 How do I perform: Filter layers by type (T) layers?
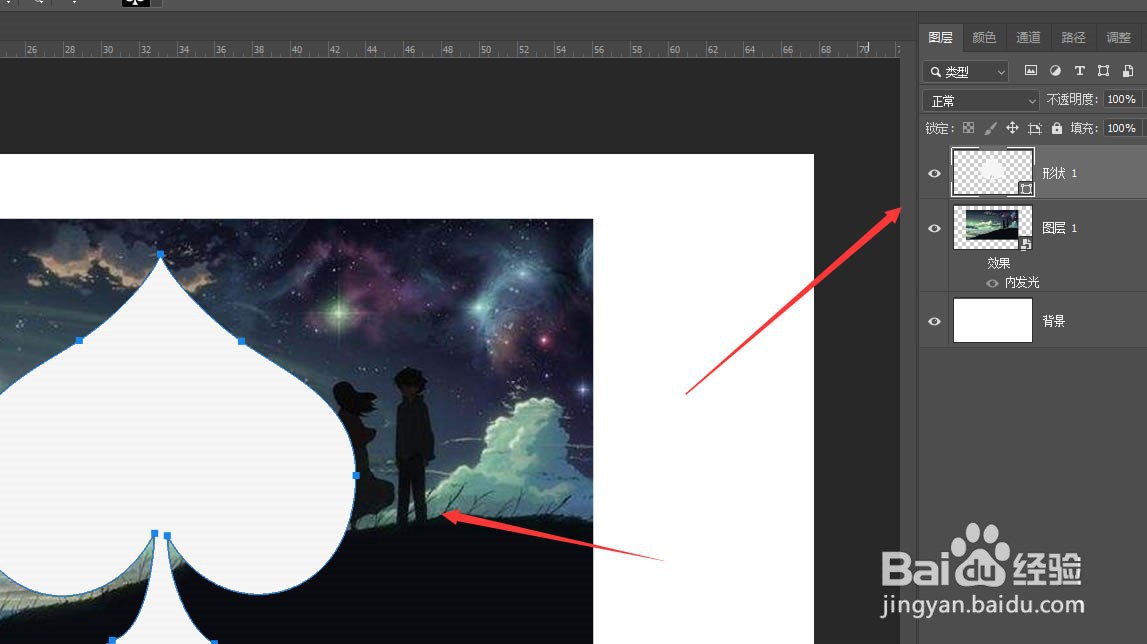click(x=1080, y=70)
